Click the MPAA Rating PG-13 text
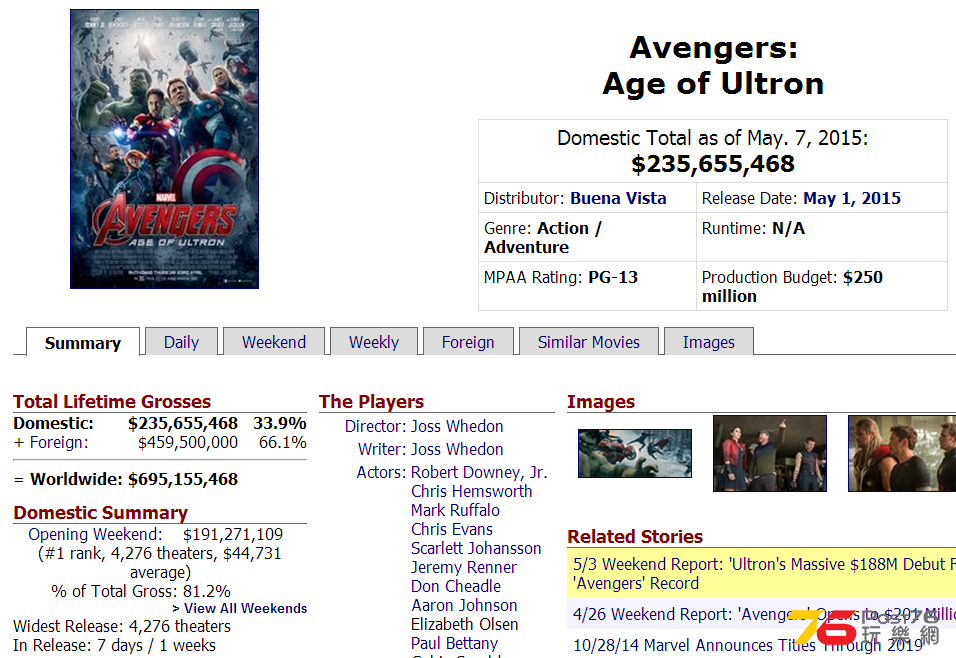The height and width of the screenshot is (658, 956). coord(560,277)
